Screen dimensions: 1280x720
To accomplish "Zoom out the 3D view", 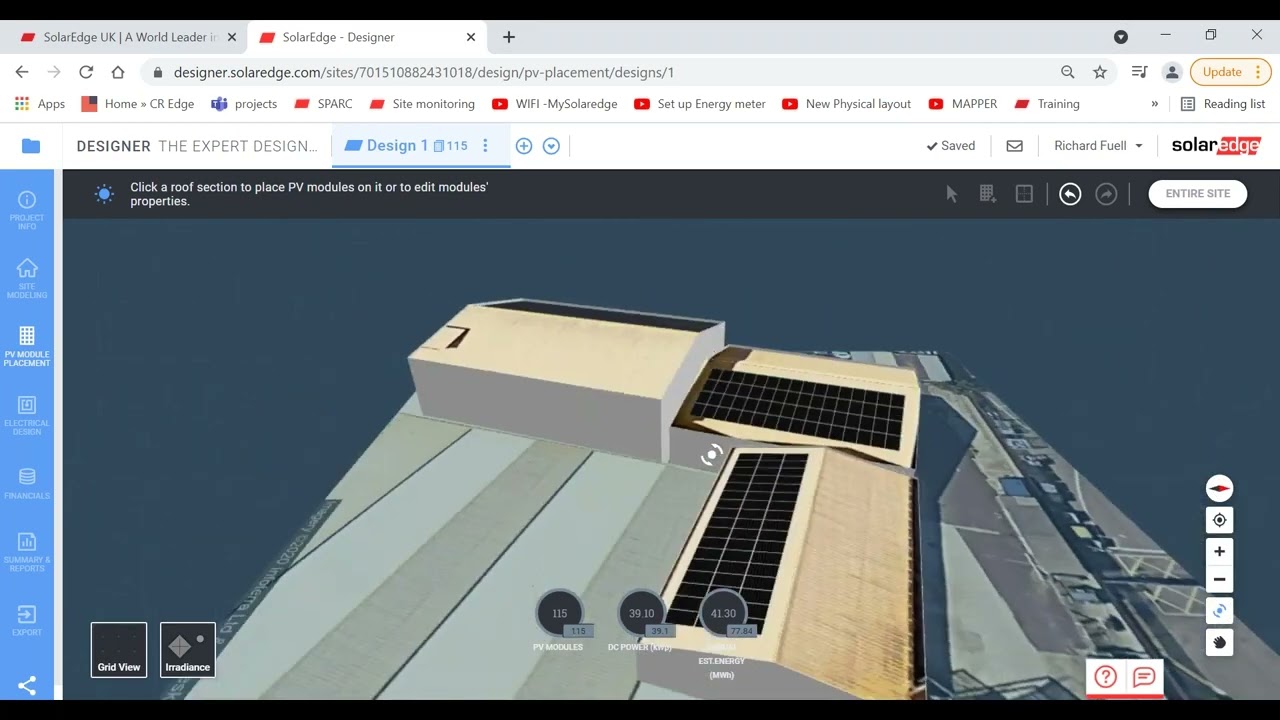I will pos(1219,579).
